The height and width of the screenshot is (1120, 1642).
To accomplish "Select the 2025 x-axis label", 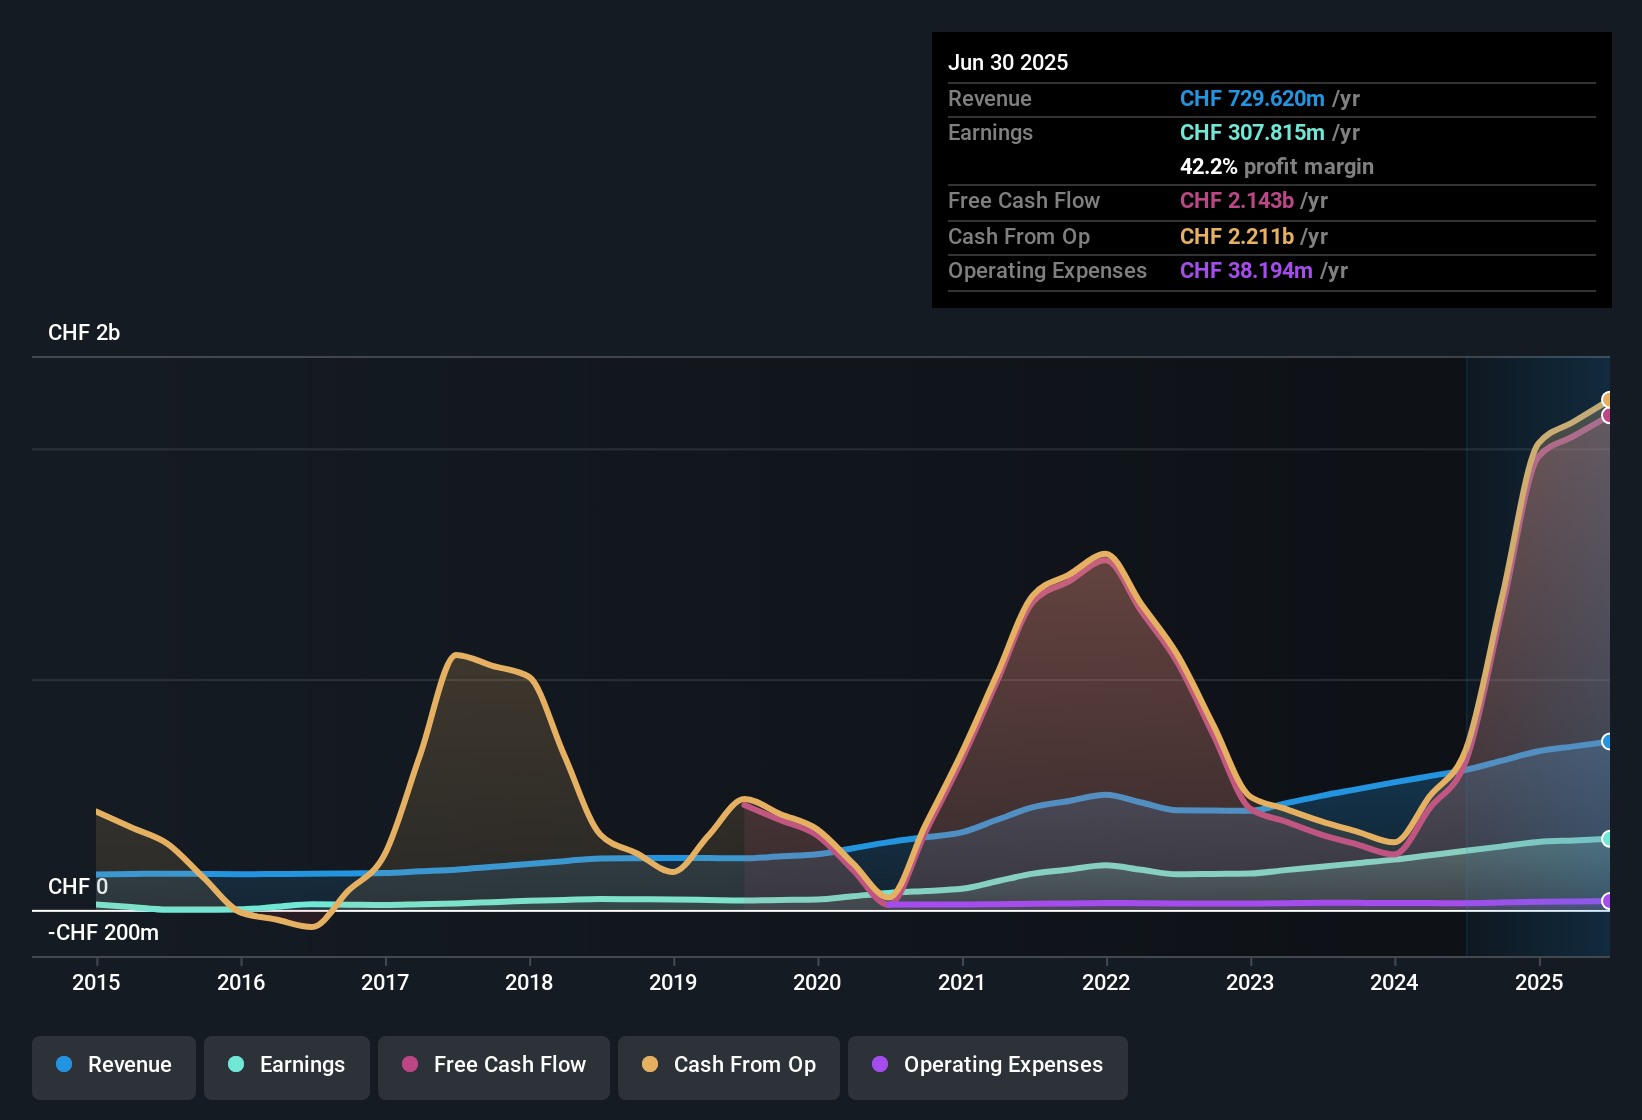I will [1539, 982].
